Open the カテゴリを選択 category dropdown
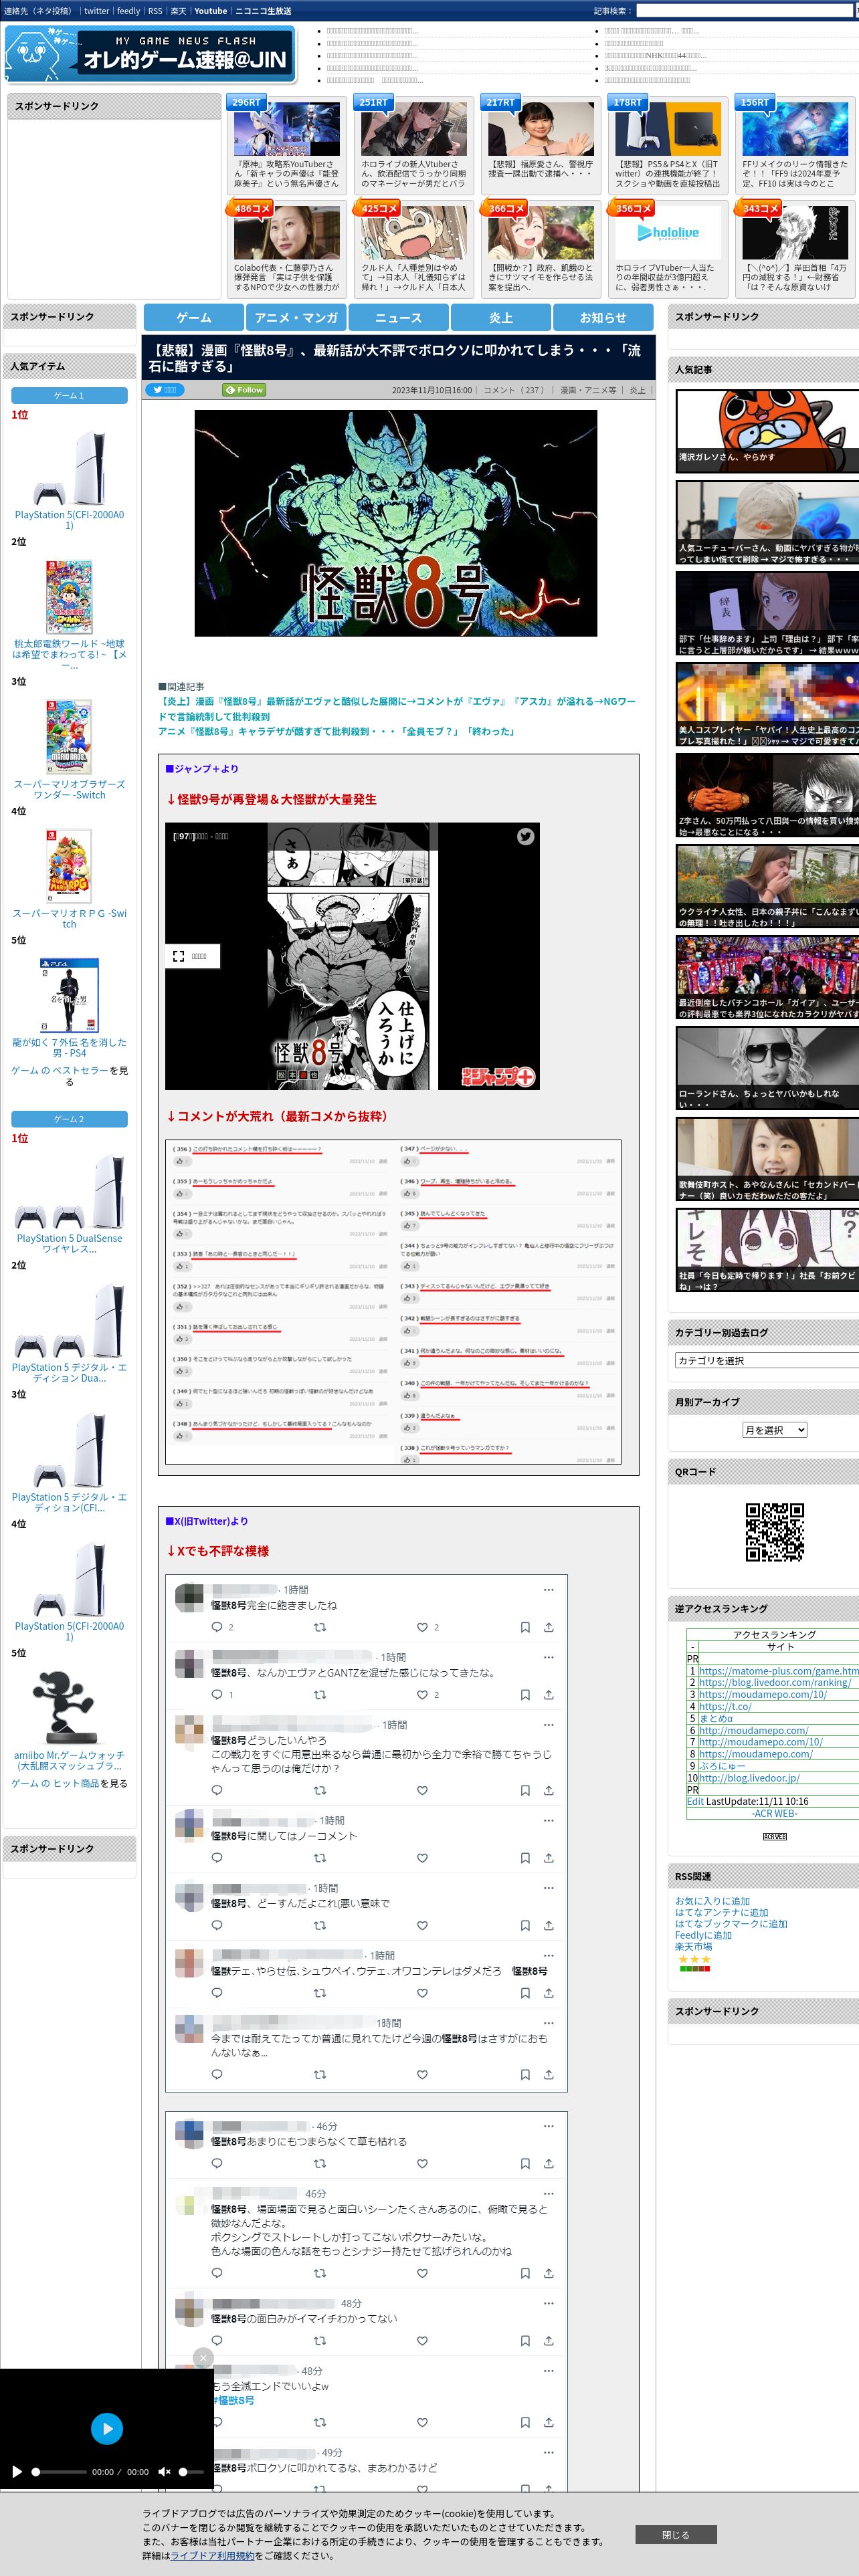 click(766, 1360)
